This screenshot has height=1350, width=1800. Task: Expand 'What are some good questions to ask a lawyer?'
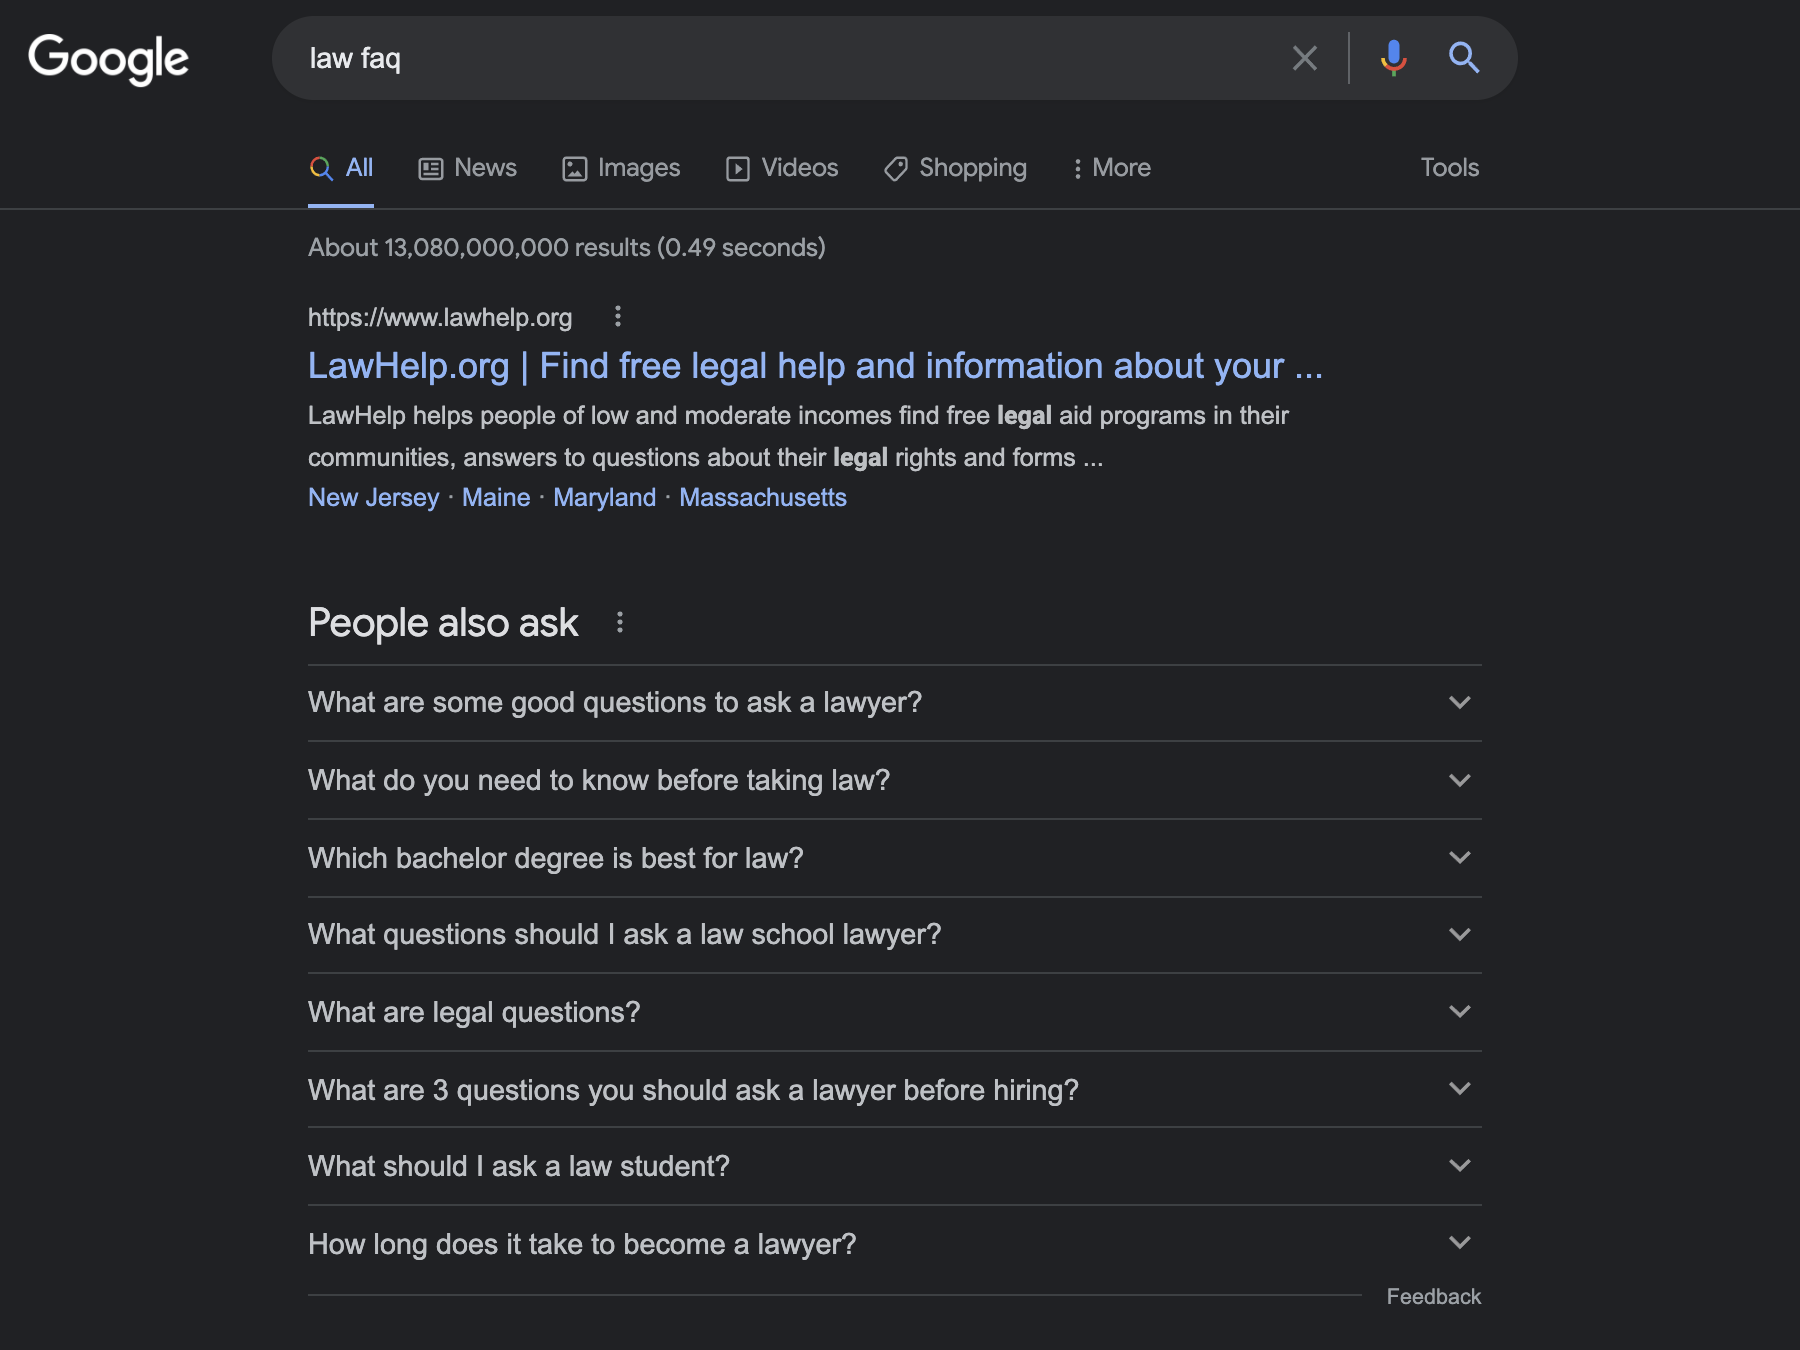(894, 703)
